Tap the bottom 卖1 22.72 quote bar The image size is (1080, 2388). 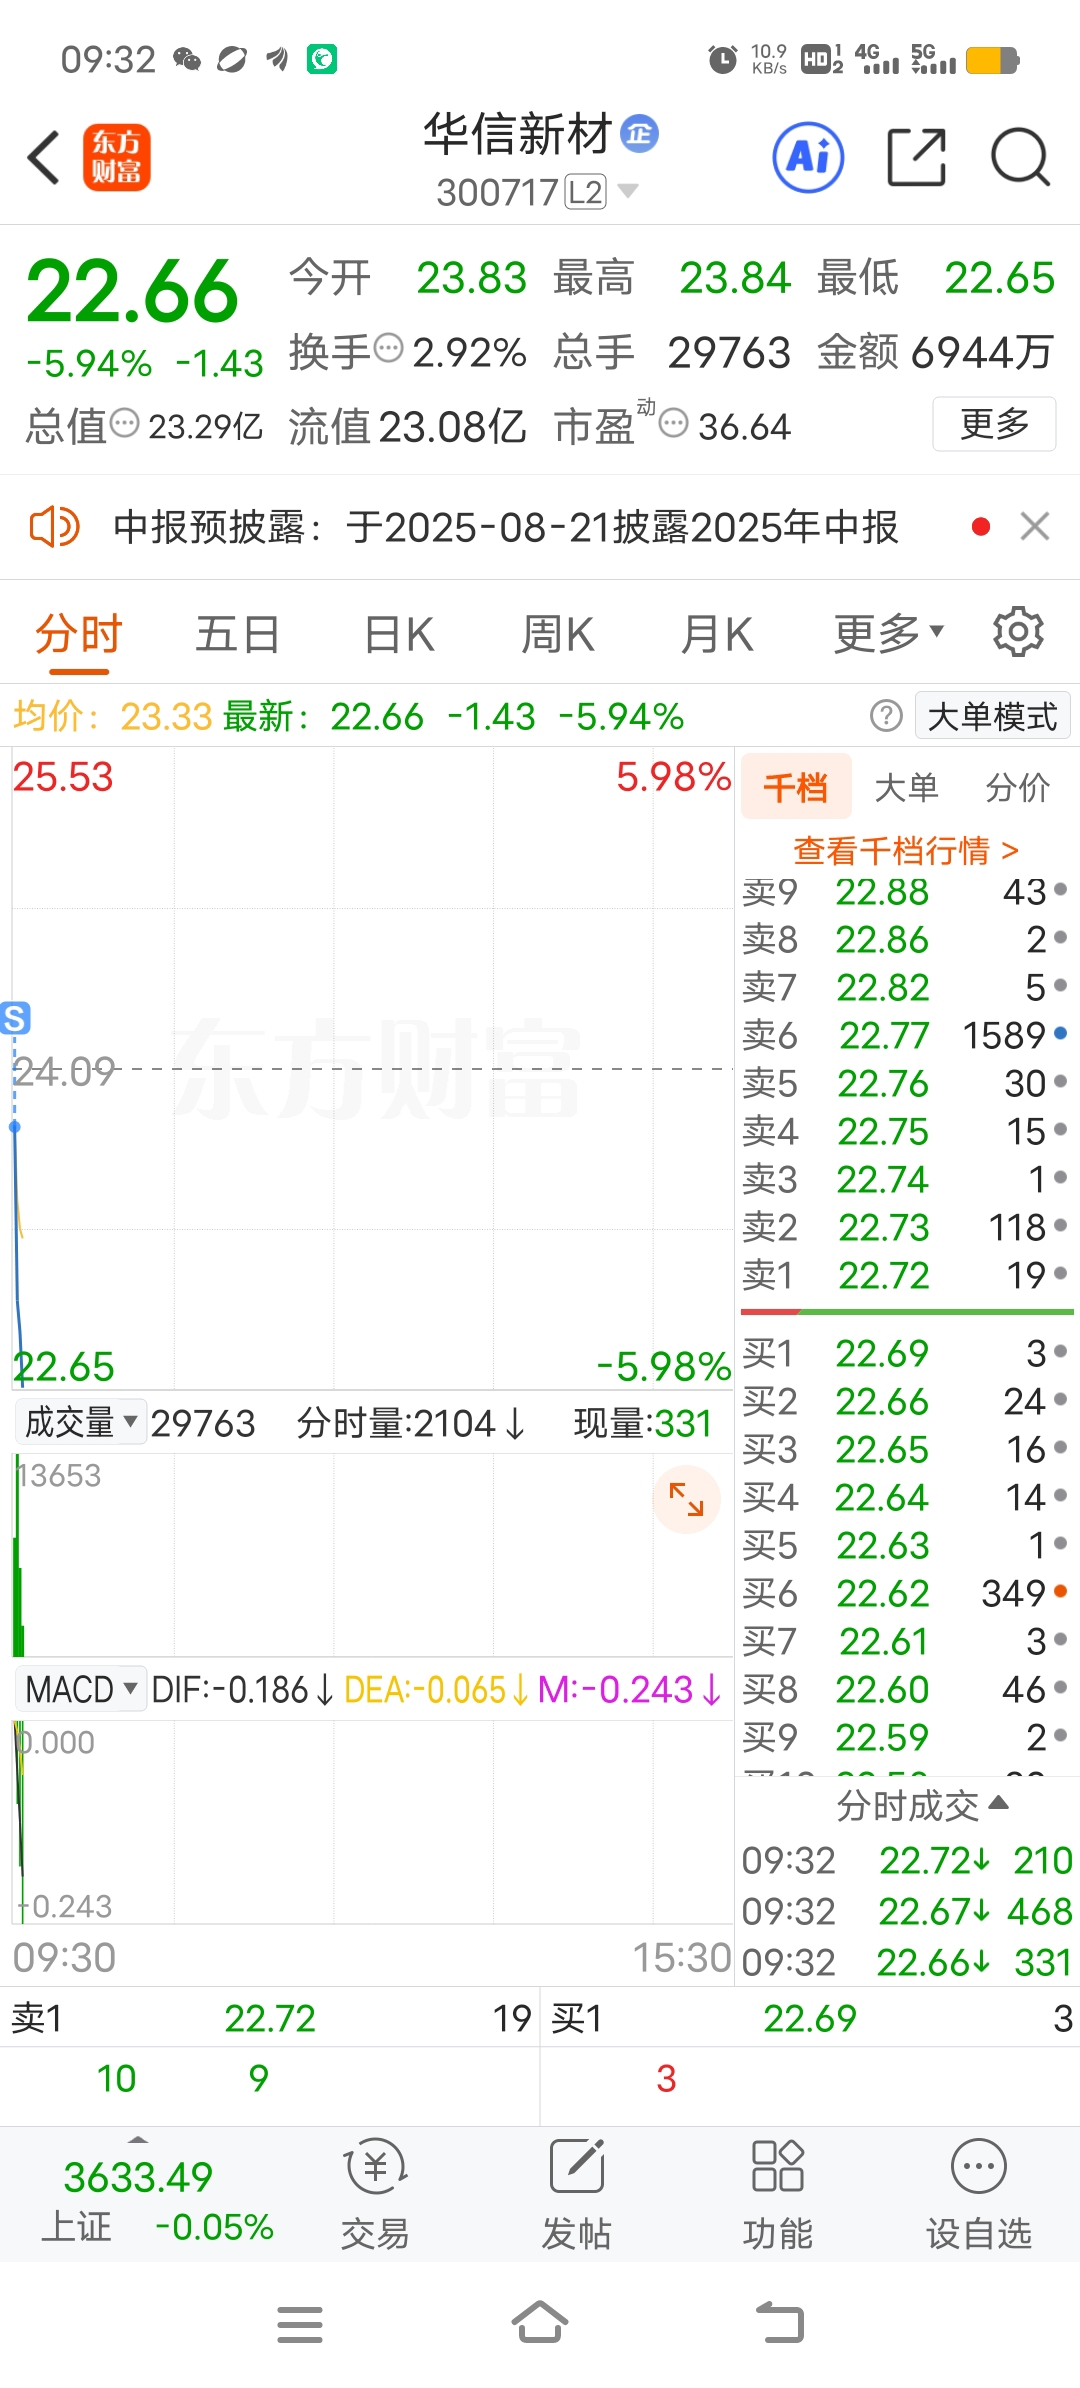pos(270,2018)
